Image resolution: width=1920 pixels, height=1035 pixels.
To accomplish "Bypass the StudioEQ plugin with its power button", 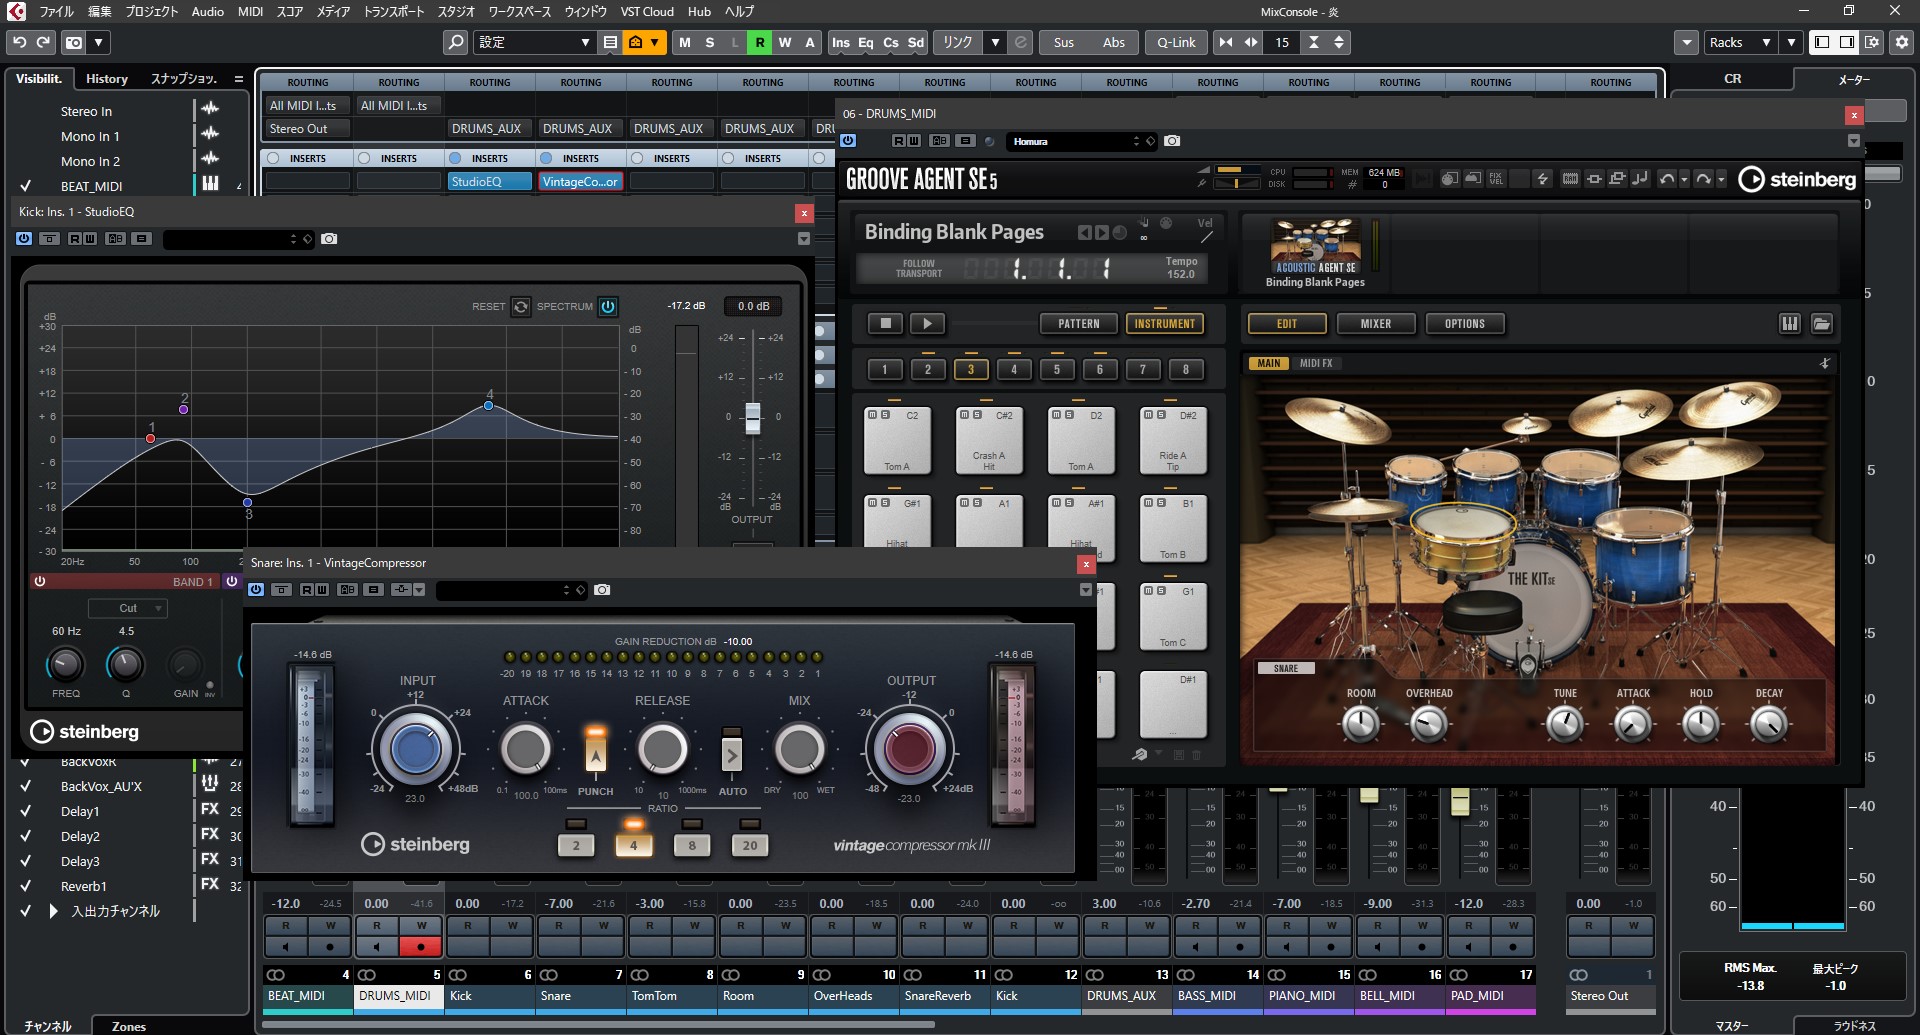I will (x=24, y=239).
